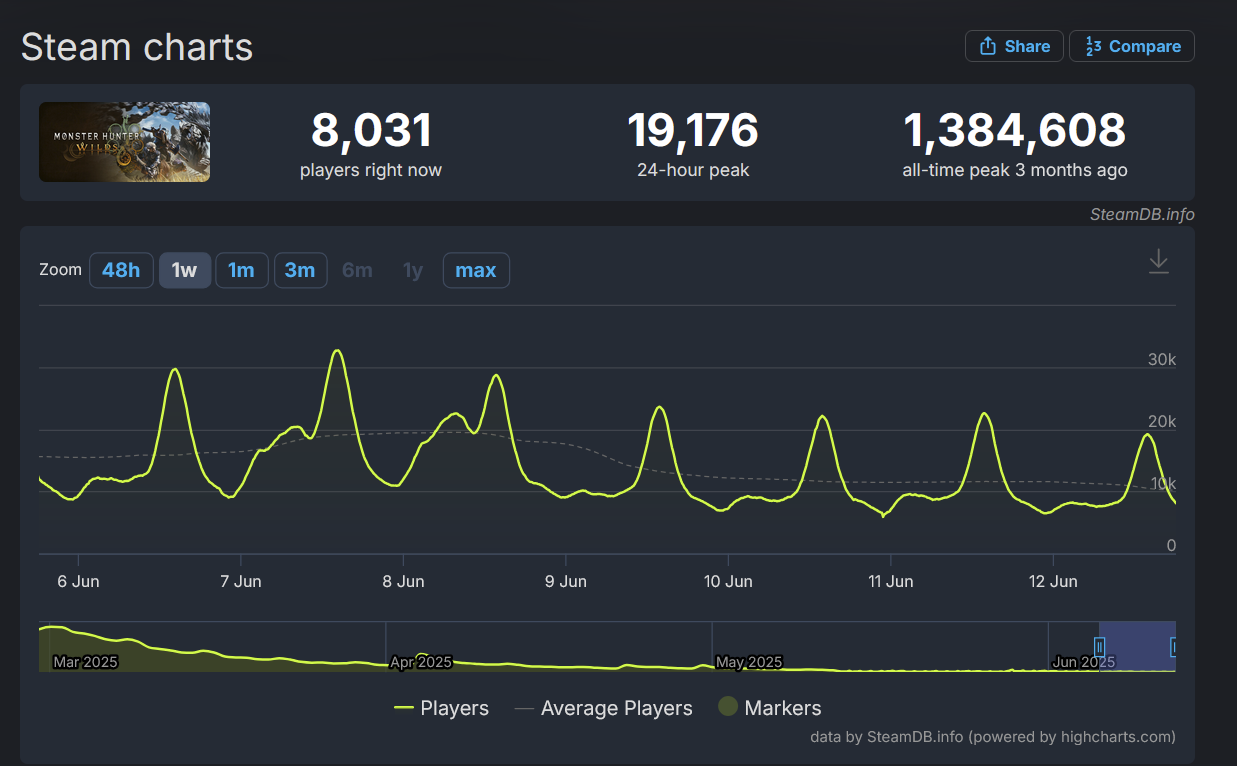Click the 9 Jun axis label
The width and height of the screenshot is (1237, 766).
[566, 581]
